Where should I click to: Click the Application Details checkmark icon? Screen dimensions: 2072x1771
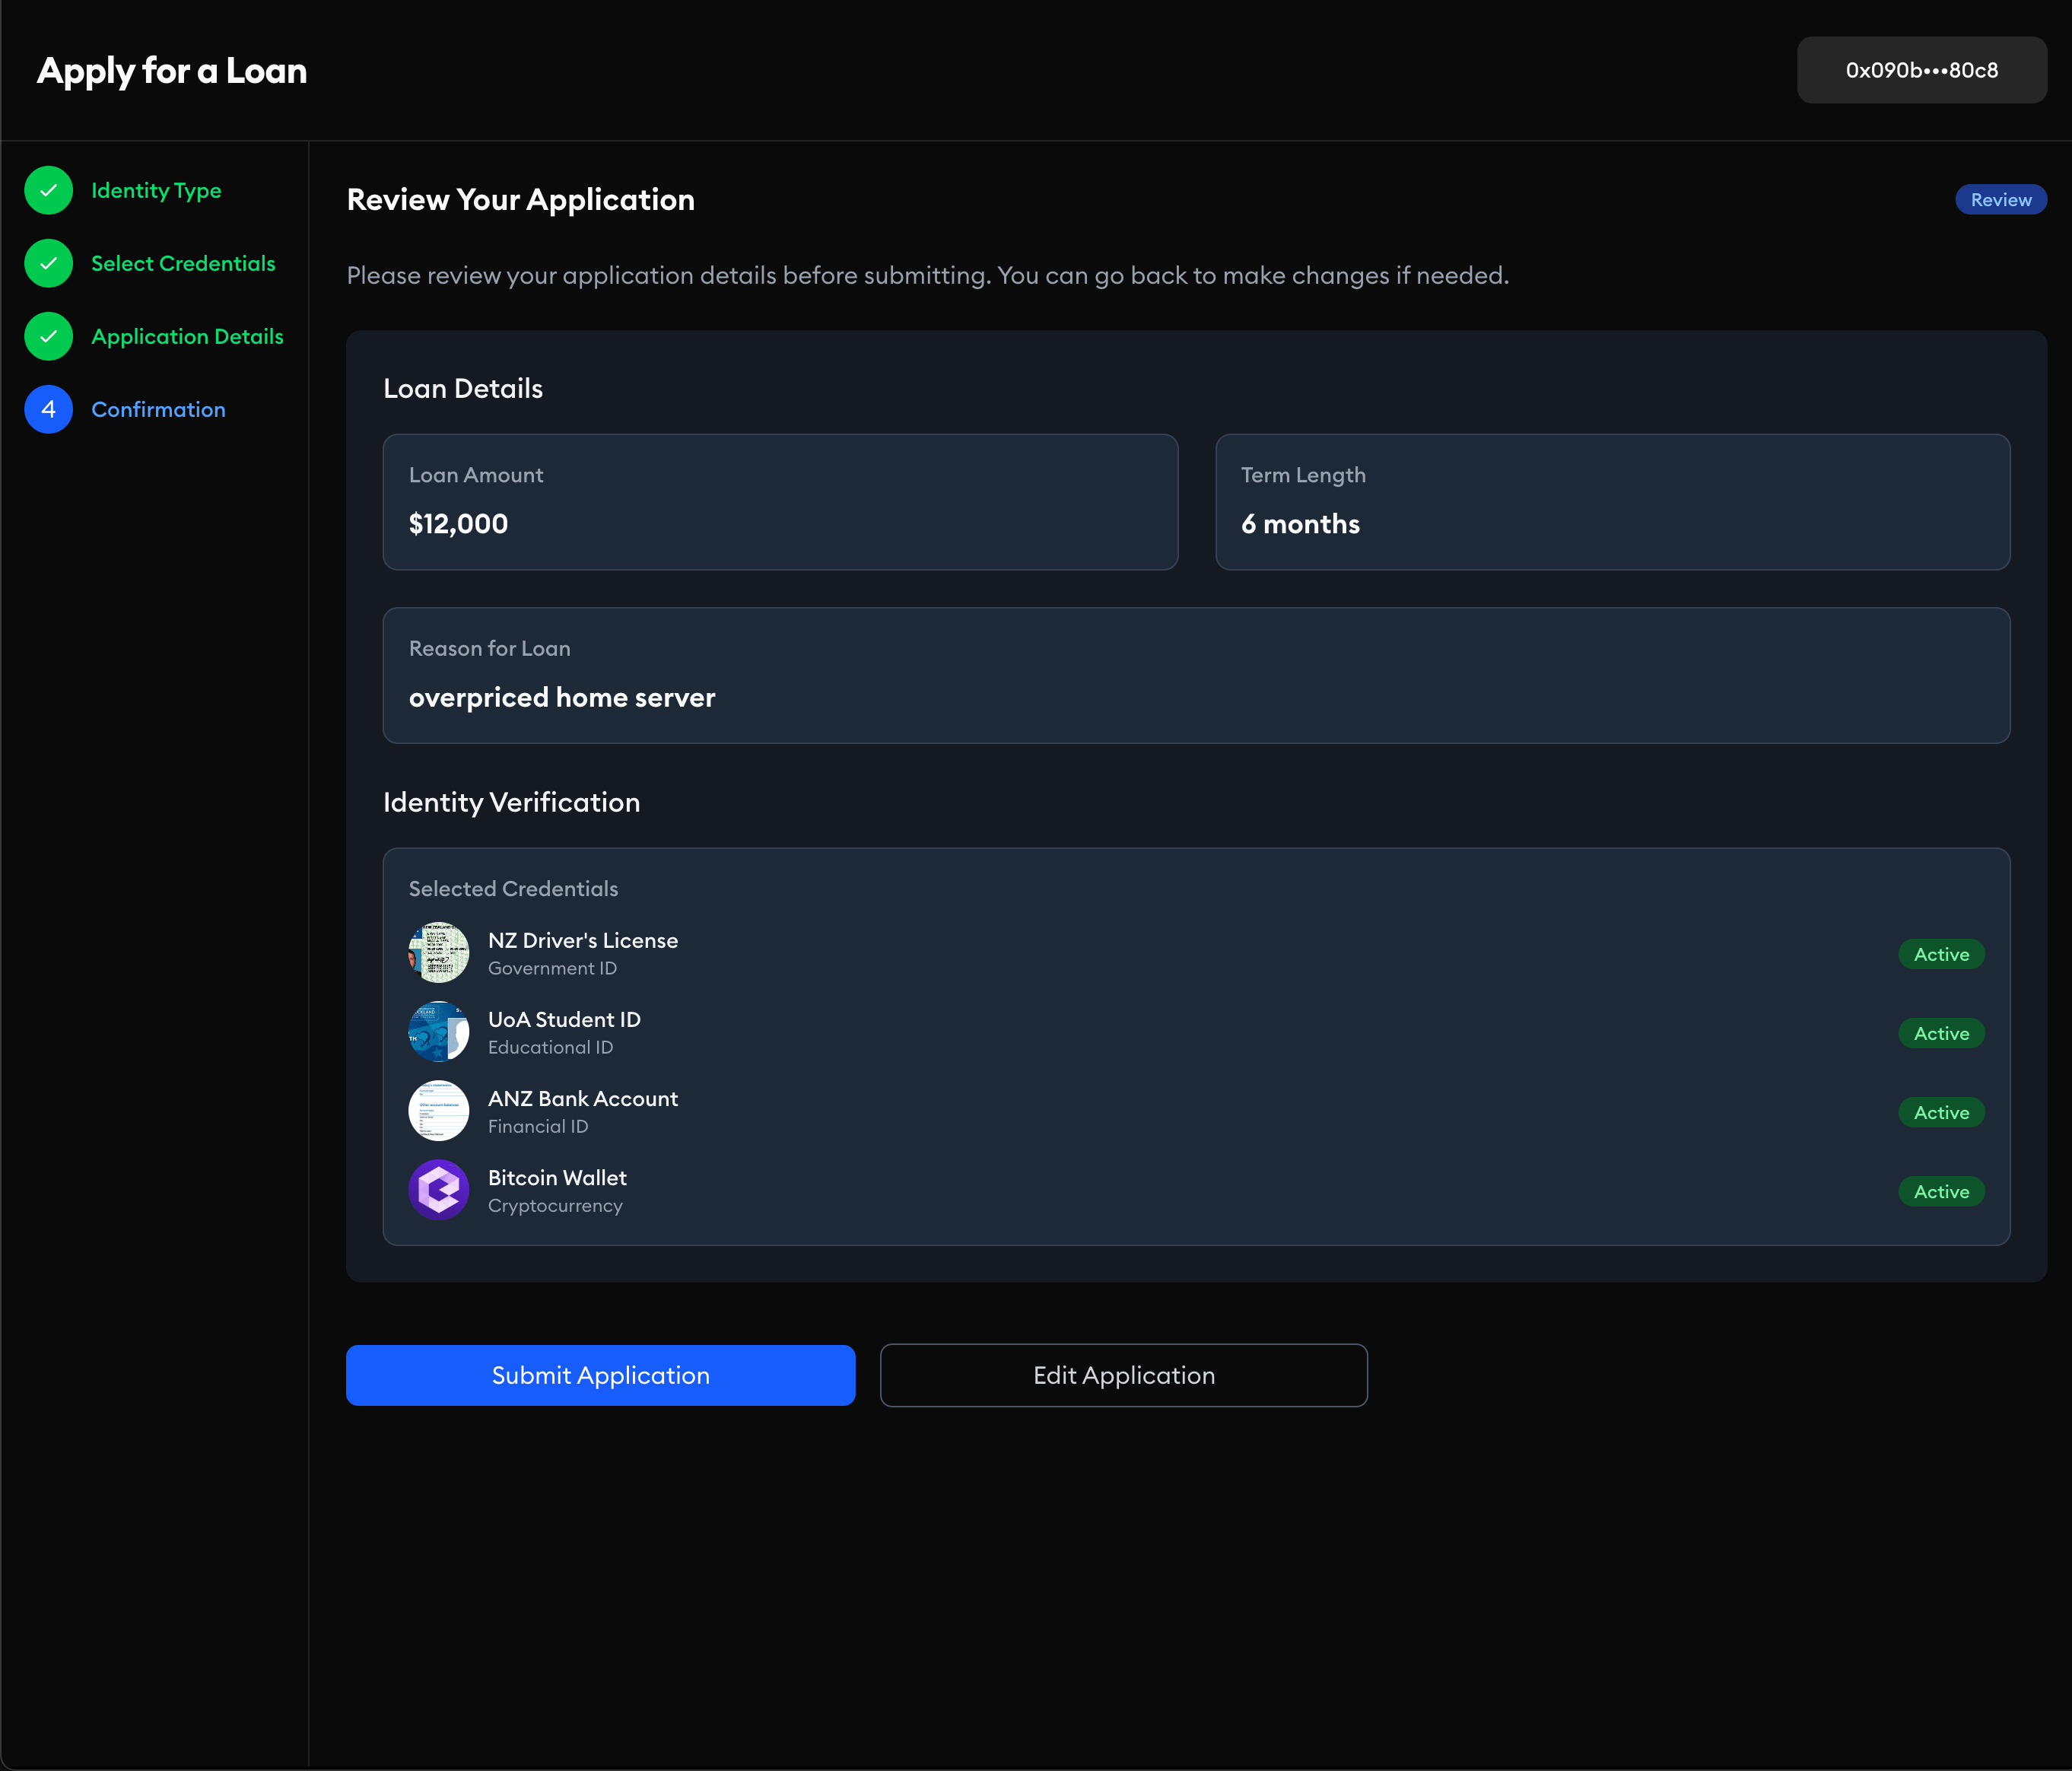[x=48, y=336]
